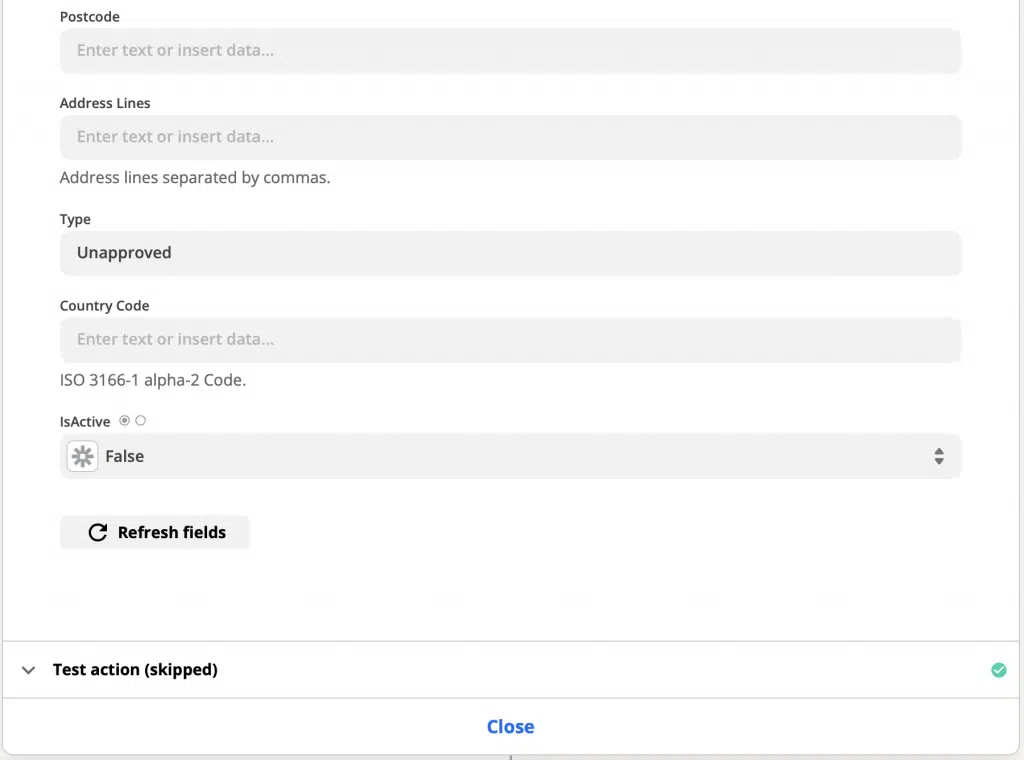The height and width of the screenshot is (760, 1024).
Task: Click the Zapier gear icon beside False
Action: pos(82,456)
